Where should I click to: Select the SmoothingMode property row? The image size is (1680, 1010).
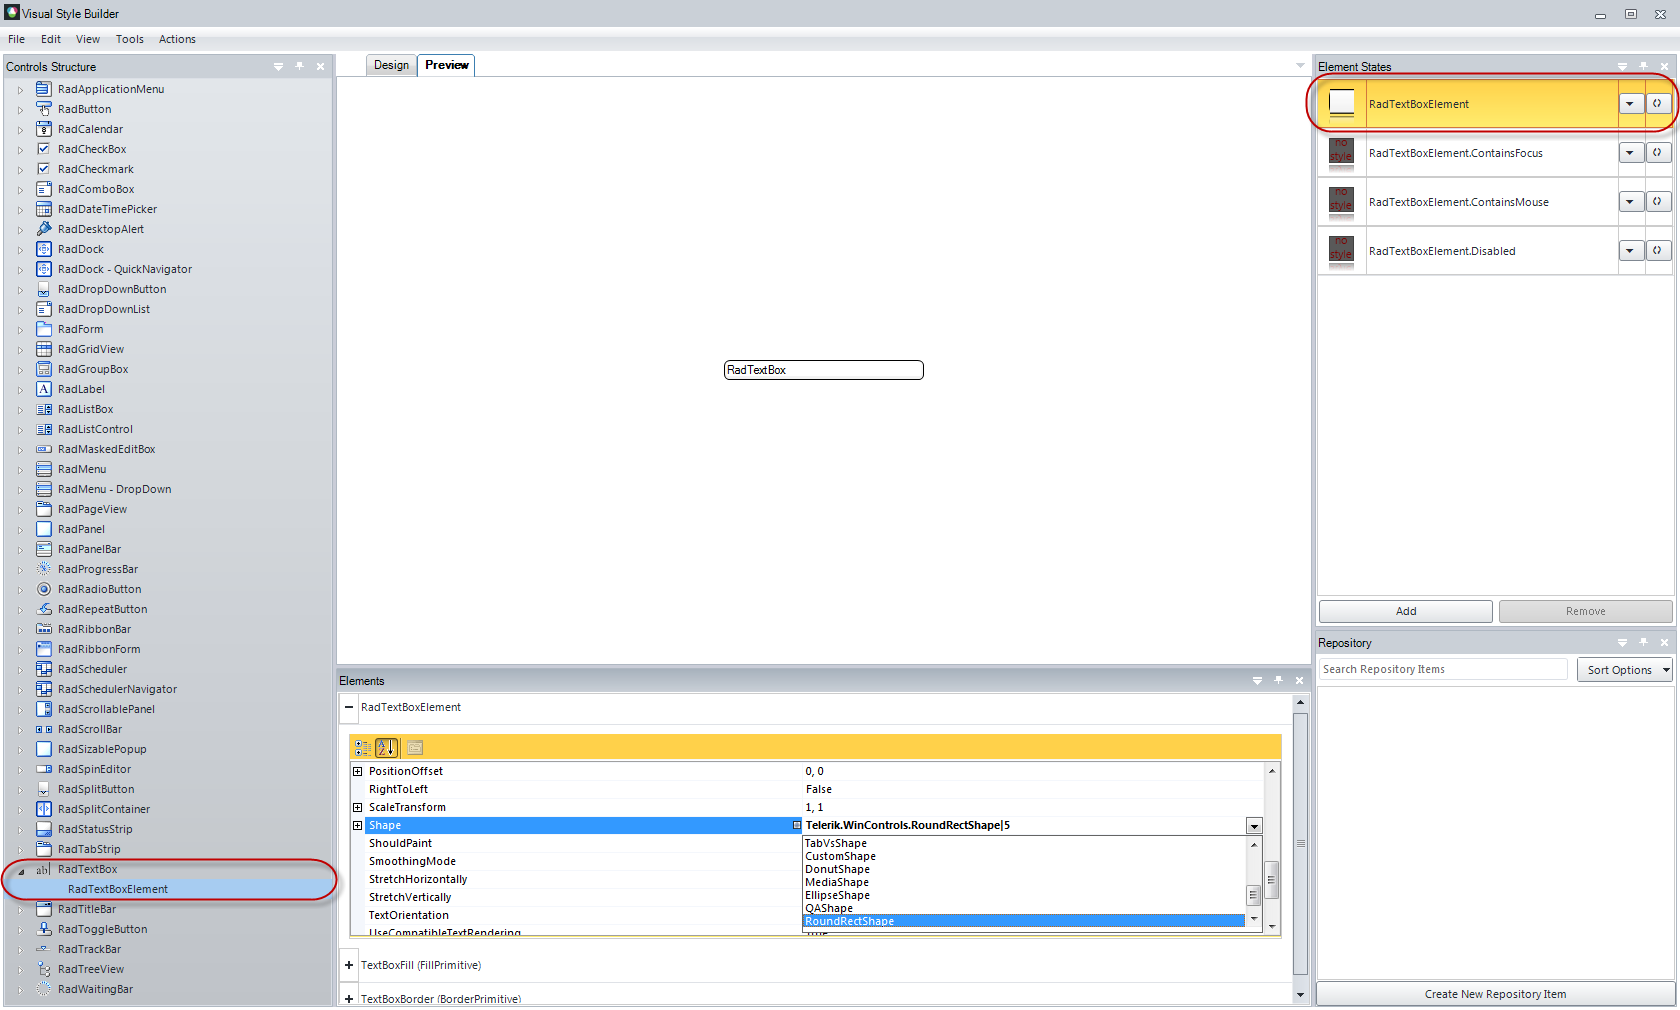(582, 861)
